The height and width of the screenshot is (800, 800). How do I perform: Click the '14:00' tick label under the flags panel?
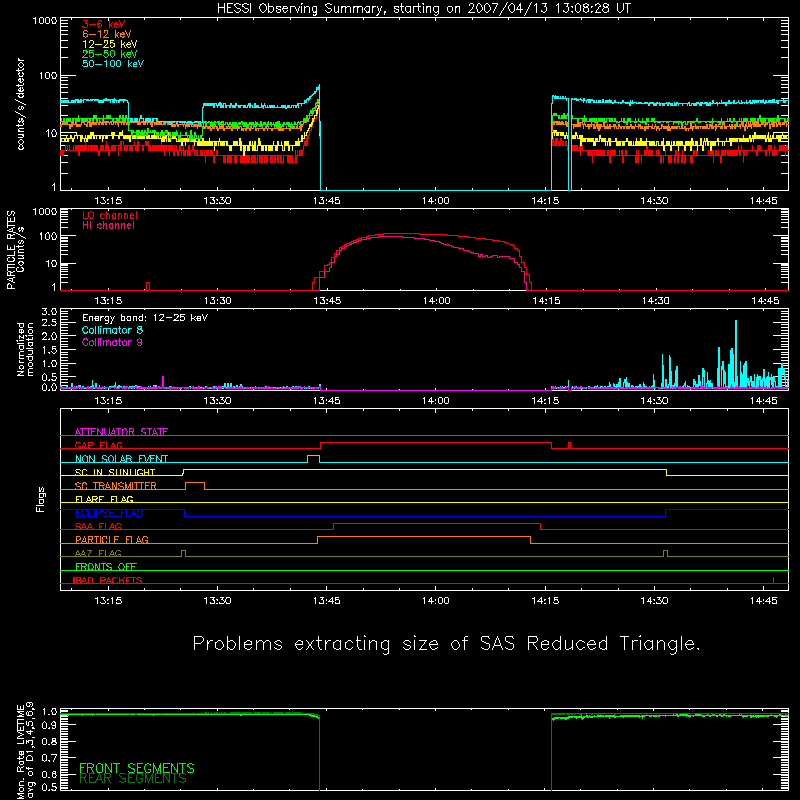pyautogui.click(x=436, y=601)
